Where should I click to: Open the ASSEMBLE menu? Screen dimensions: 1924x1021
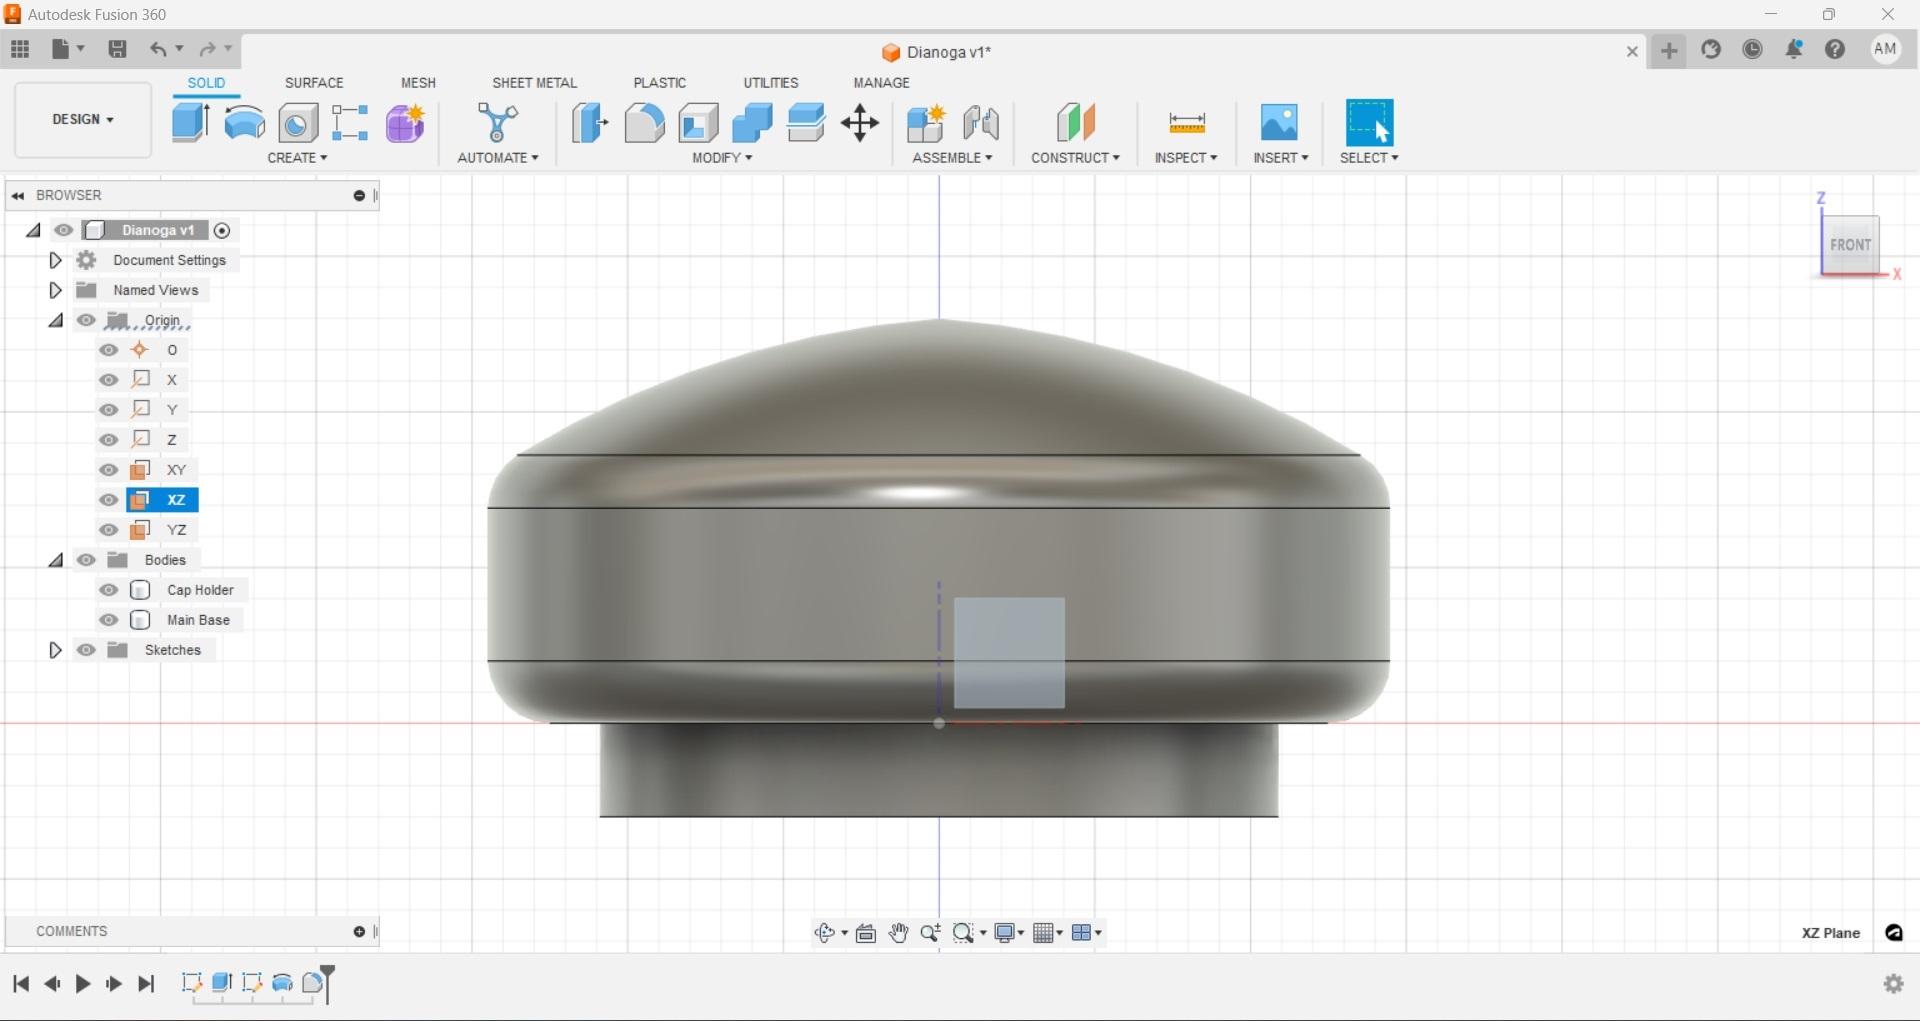[952, 158]
